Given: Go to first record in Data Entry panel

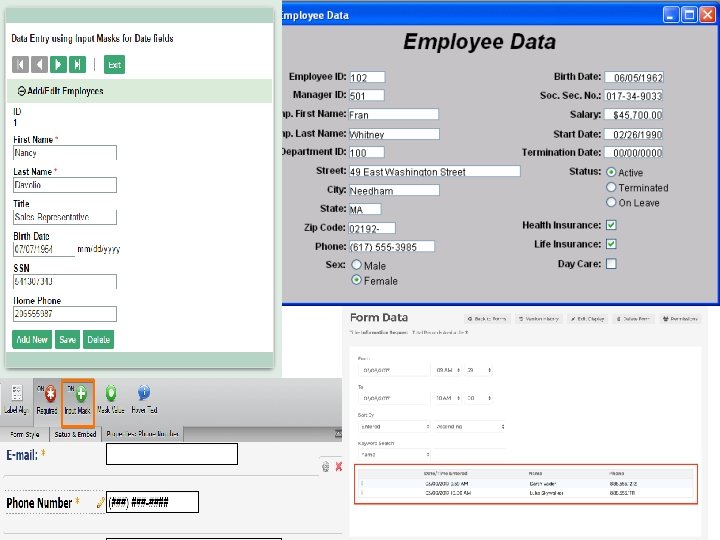Looking at the screenshot, I should (20, 64).
